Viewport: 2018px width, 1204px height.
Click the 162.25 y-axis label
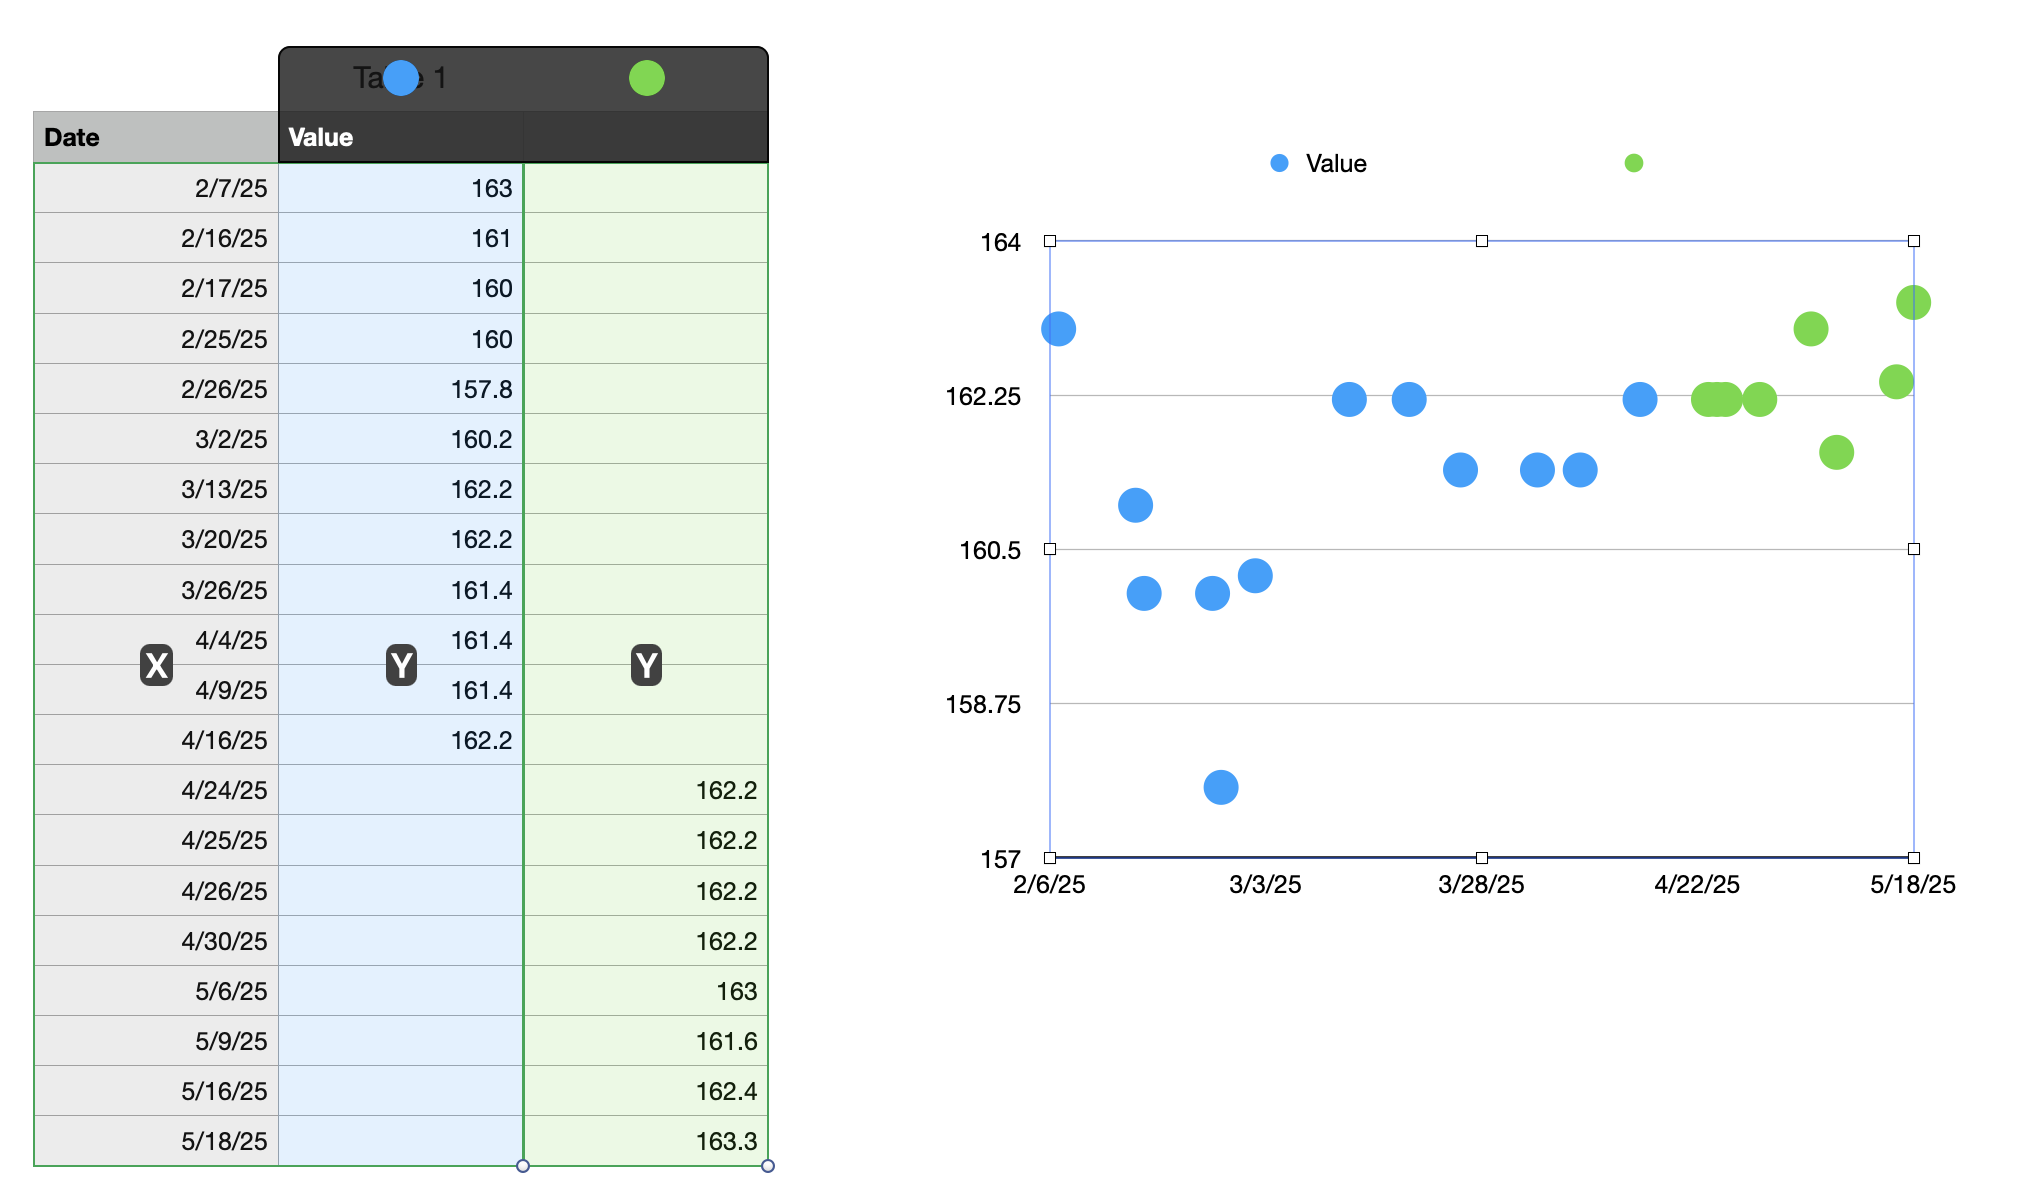pyautogui.click(x=983, y=397)
